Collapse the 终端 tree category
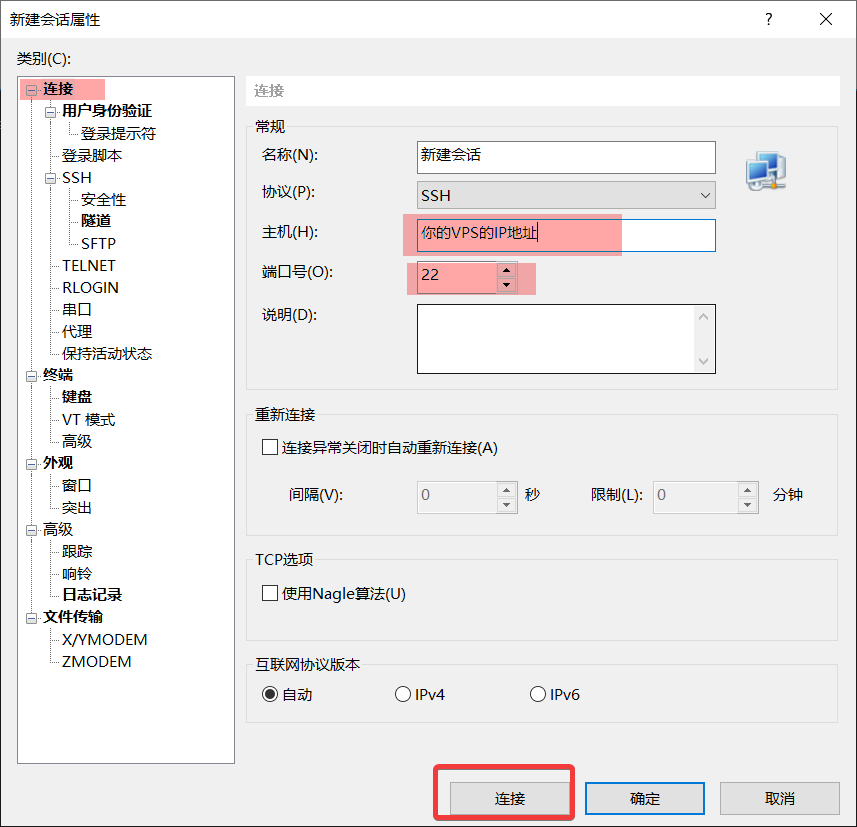Viewport: 857px width, 827px height. tap(32, 376)
